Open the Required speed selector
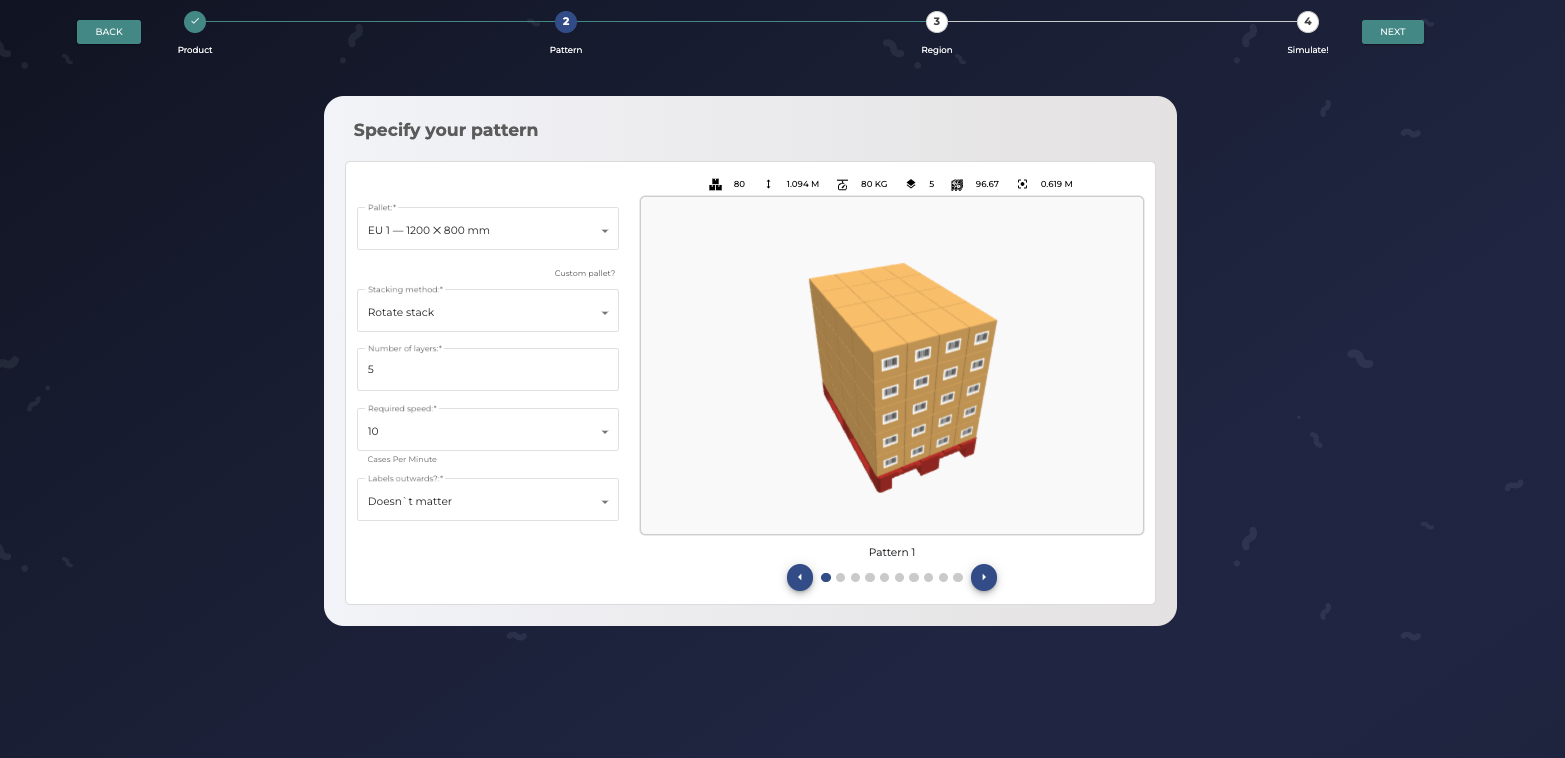 pos(487,431)
